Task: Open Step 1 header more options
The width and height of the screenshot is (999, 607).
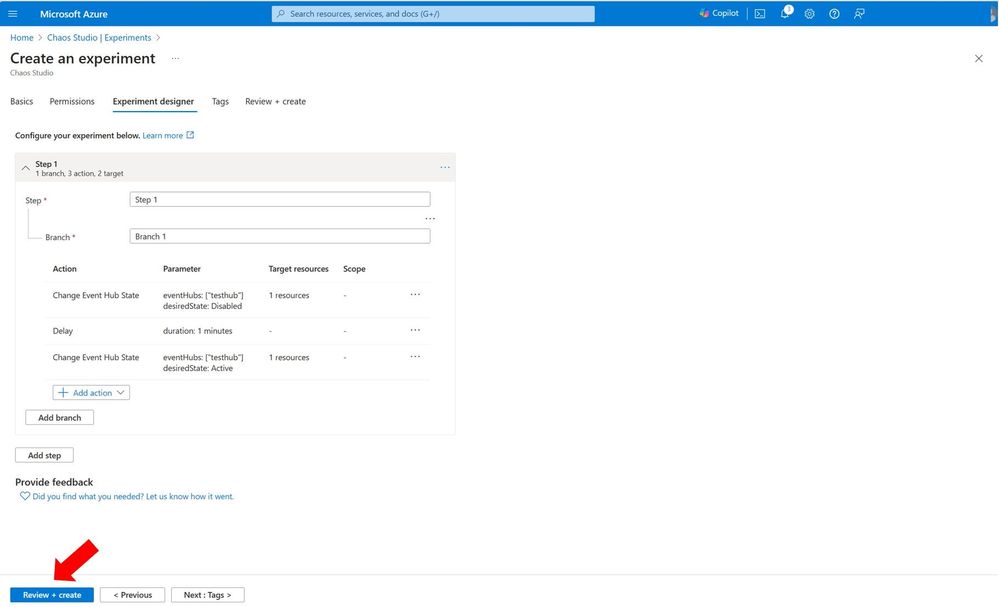Action: click(x=445, y=168)
